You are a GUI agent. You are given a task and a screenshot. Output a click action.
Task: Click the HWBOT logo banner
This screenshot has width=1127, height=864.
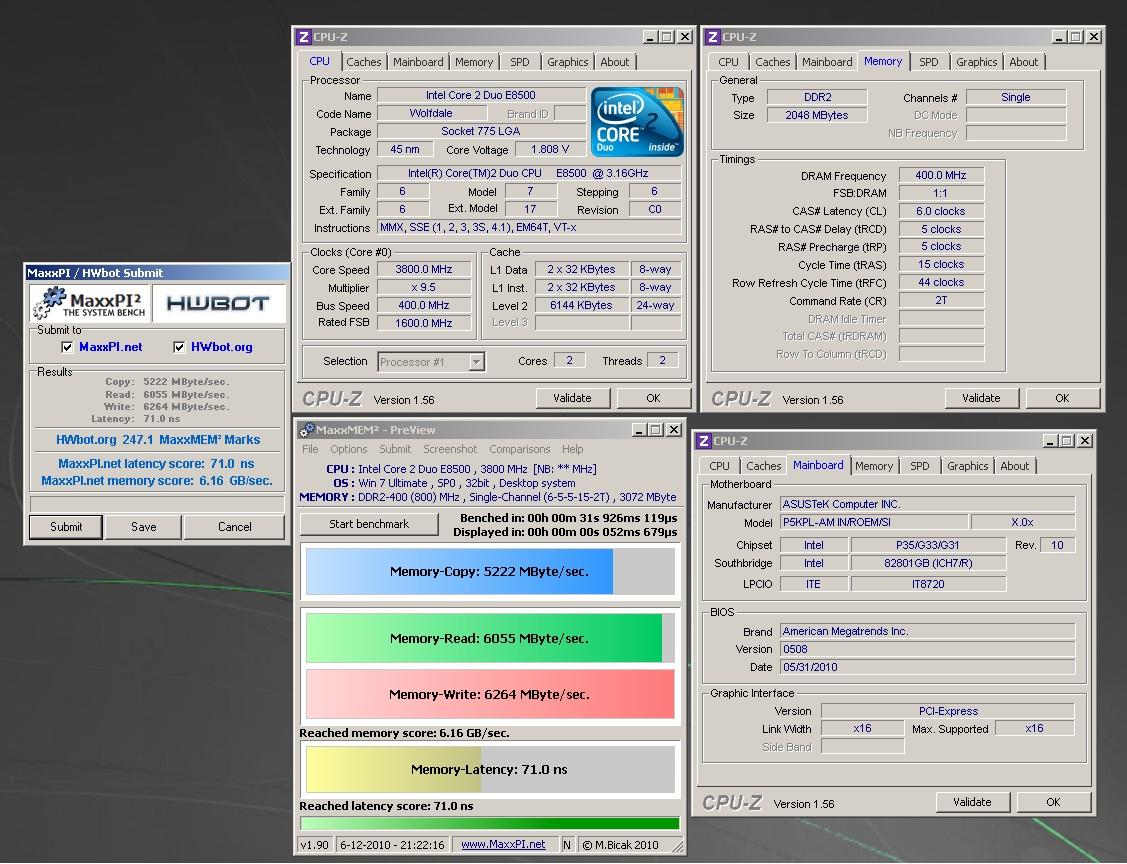[x=218, y=303]
